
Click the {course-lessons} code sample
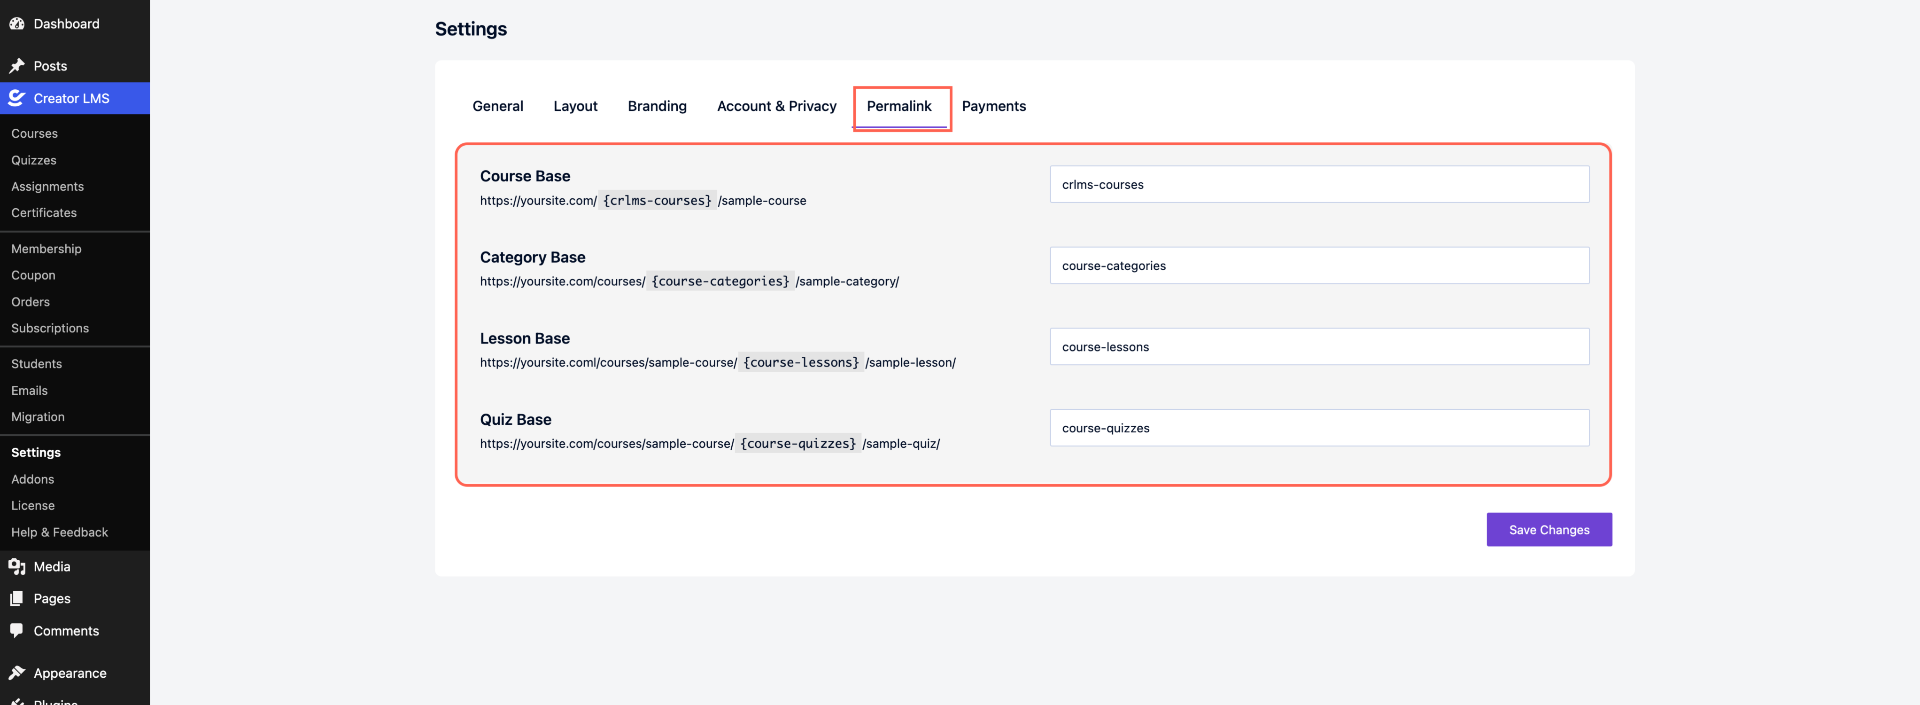pyautogui.click(x=801, y=362)
